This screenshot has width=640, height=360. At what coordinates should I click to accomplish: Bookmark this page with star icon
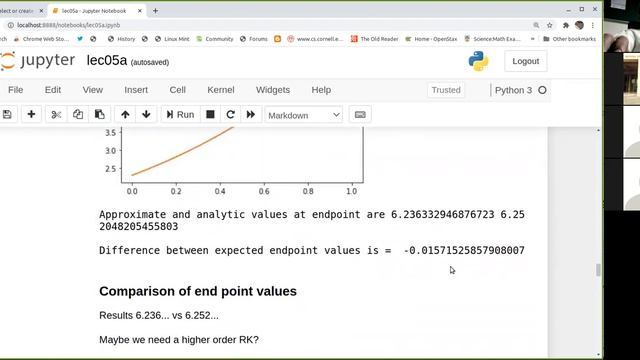pos(550,25)
